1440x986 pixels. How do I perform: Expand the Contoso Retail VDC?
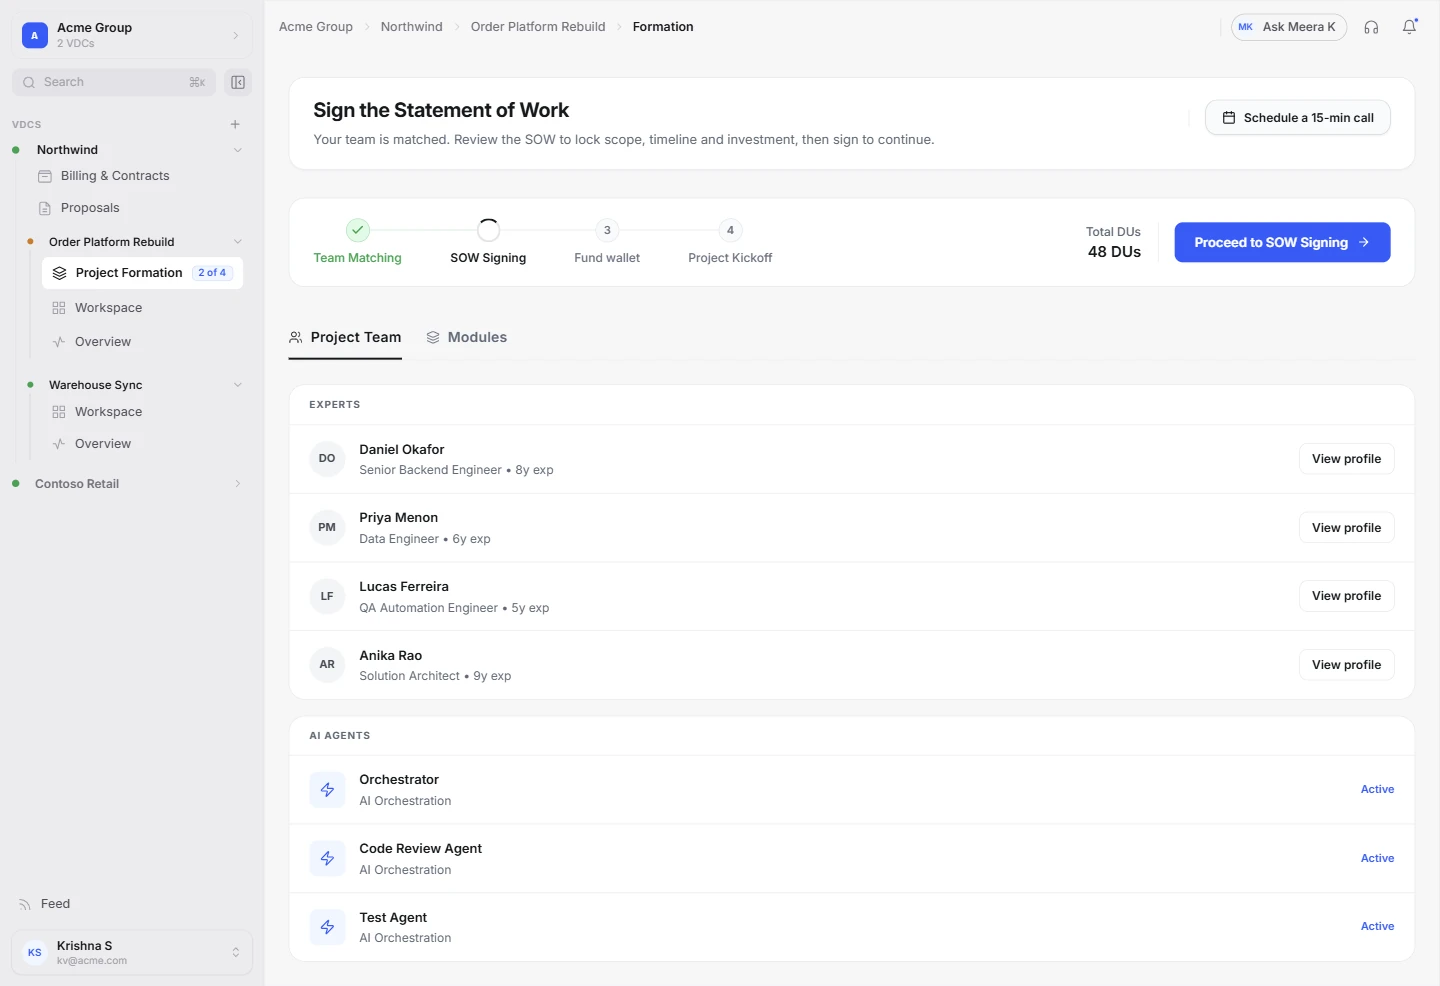click(x=238, y=484)
